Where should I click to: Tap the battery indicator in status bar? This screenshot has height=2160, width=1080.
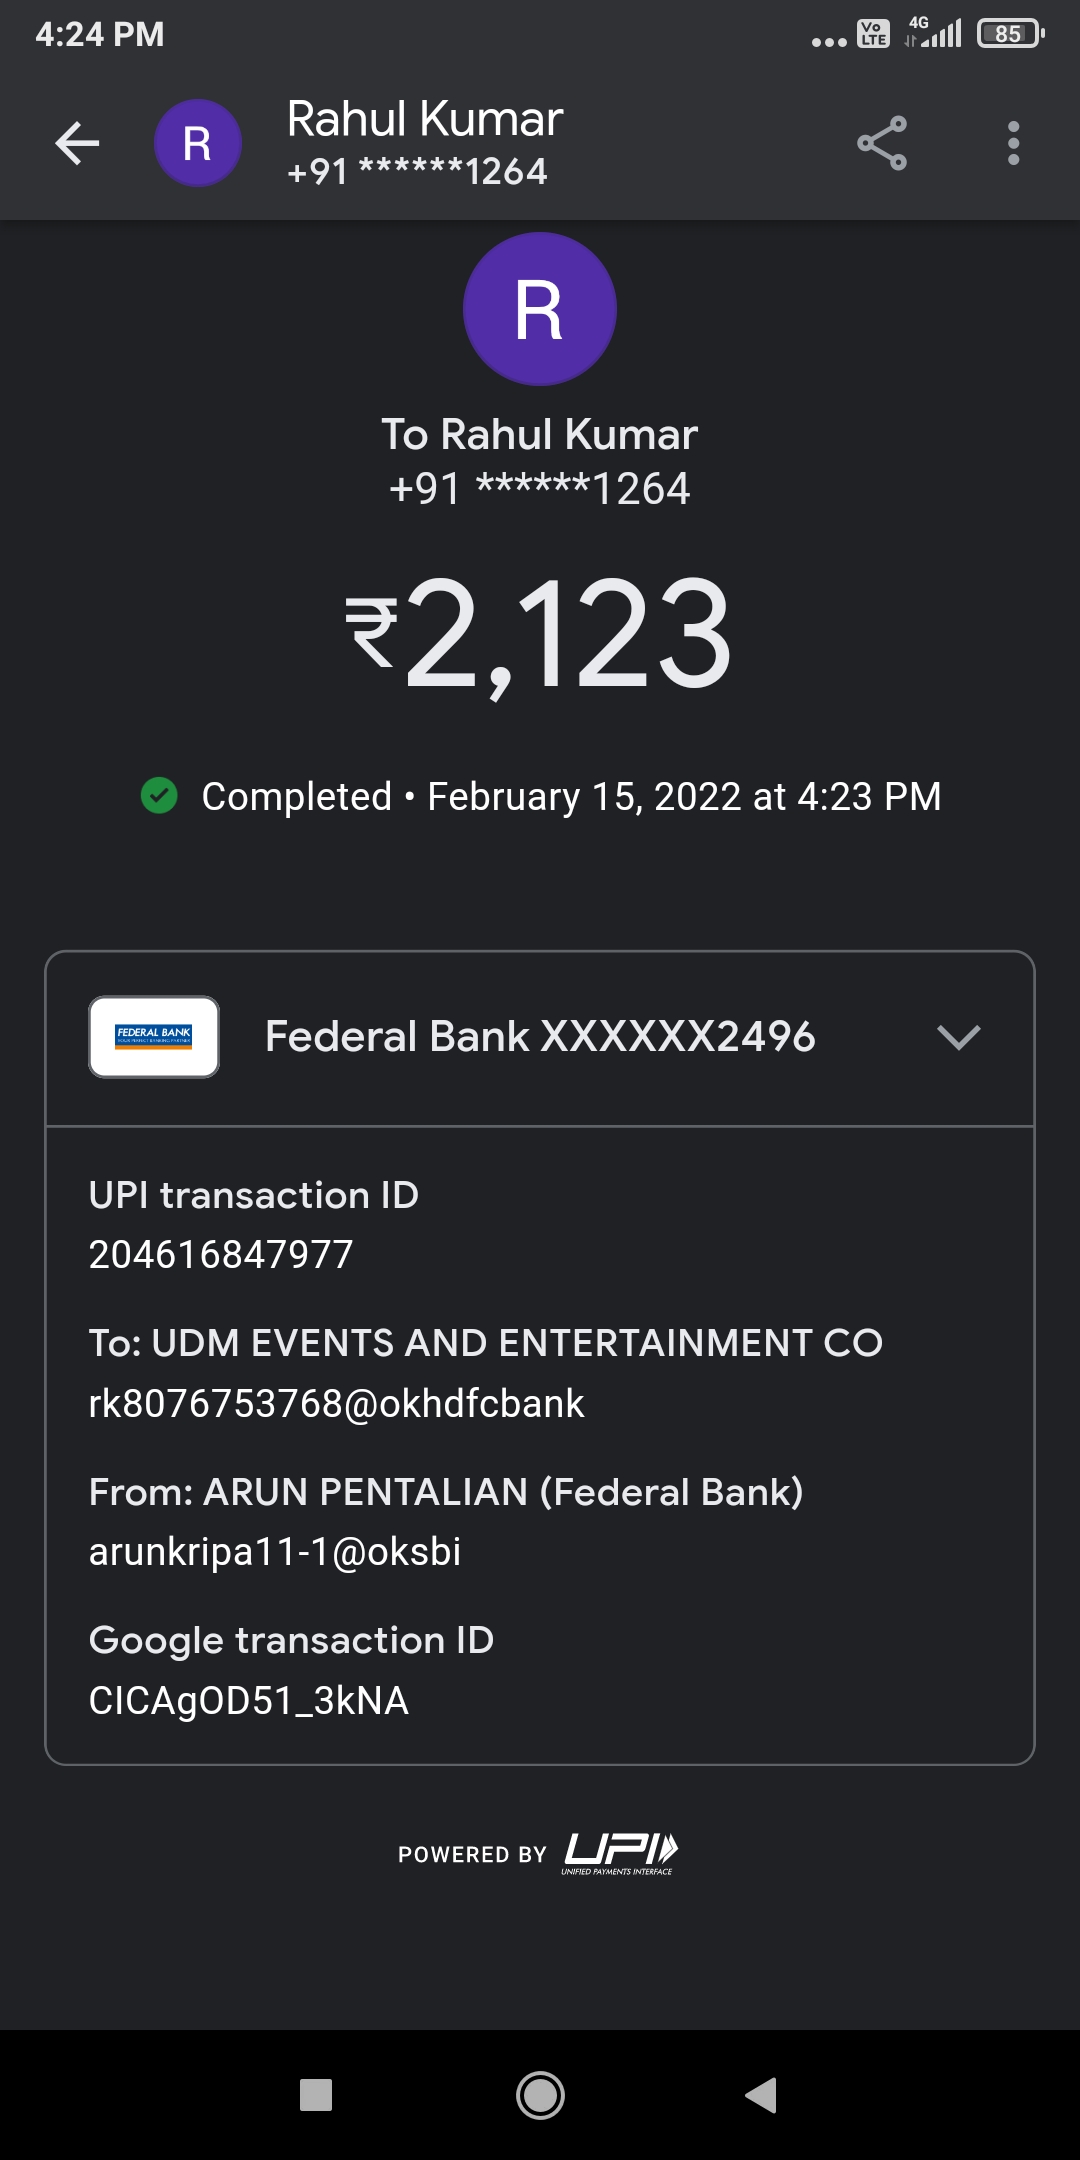1010,34
